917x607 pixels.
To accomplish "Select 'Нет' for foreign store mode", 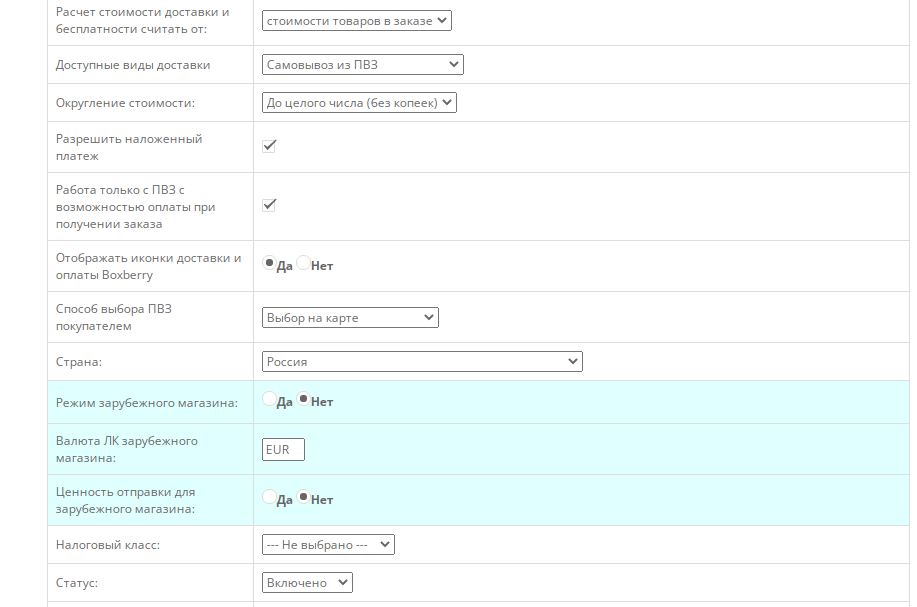I will (x=304, y=399).
